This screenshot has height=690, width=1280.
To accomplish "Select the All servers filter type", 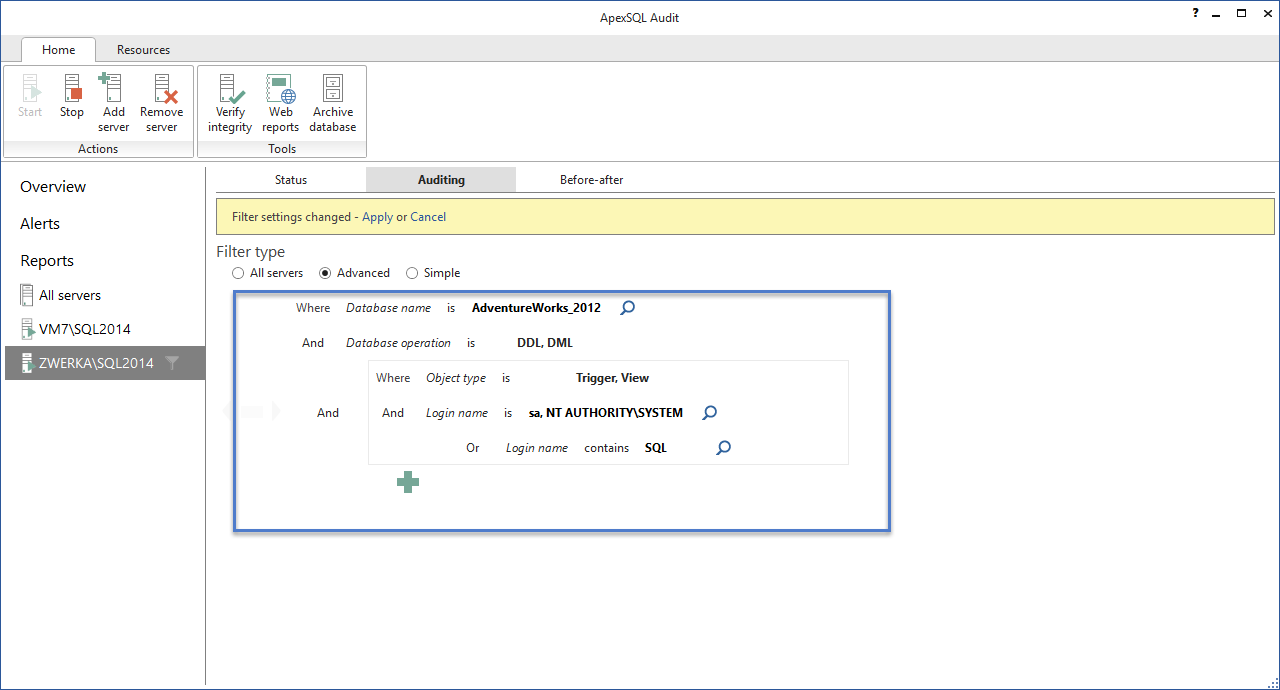I will [267, 273].
